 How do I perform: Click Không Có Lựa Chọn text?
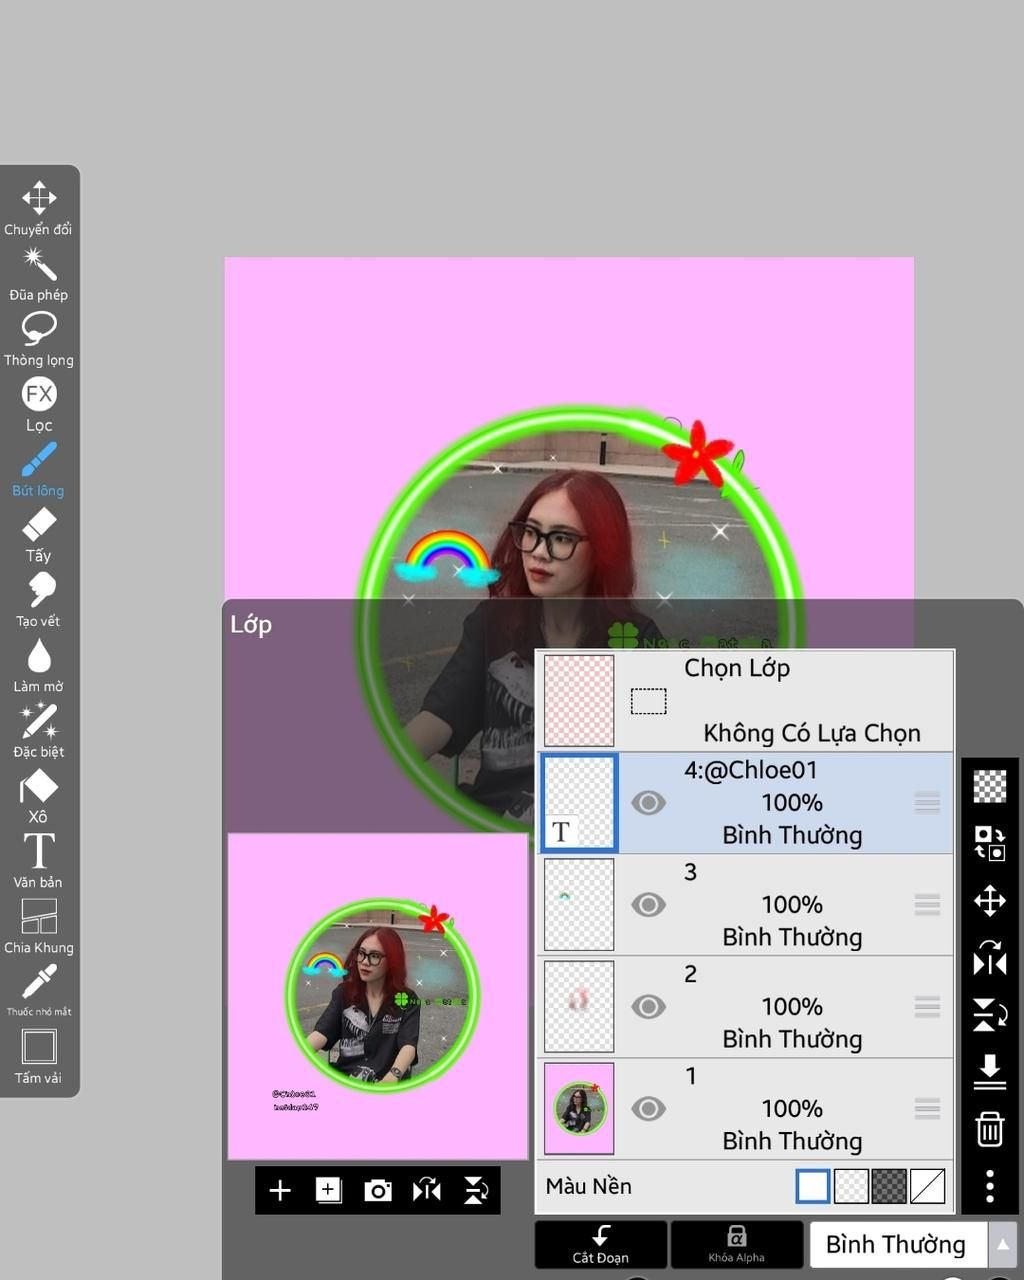[x=812, y=733]
